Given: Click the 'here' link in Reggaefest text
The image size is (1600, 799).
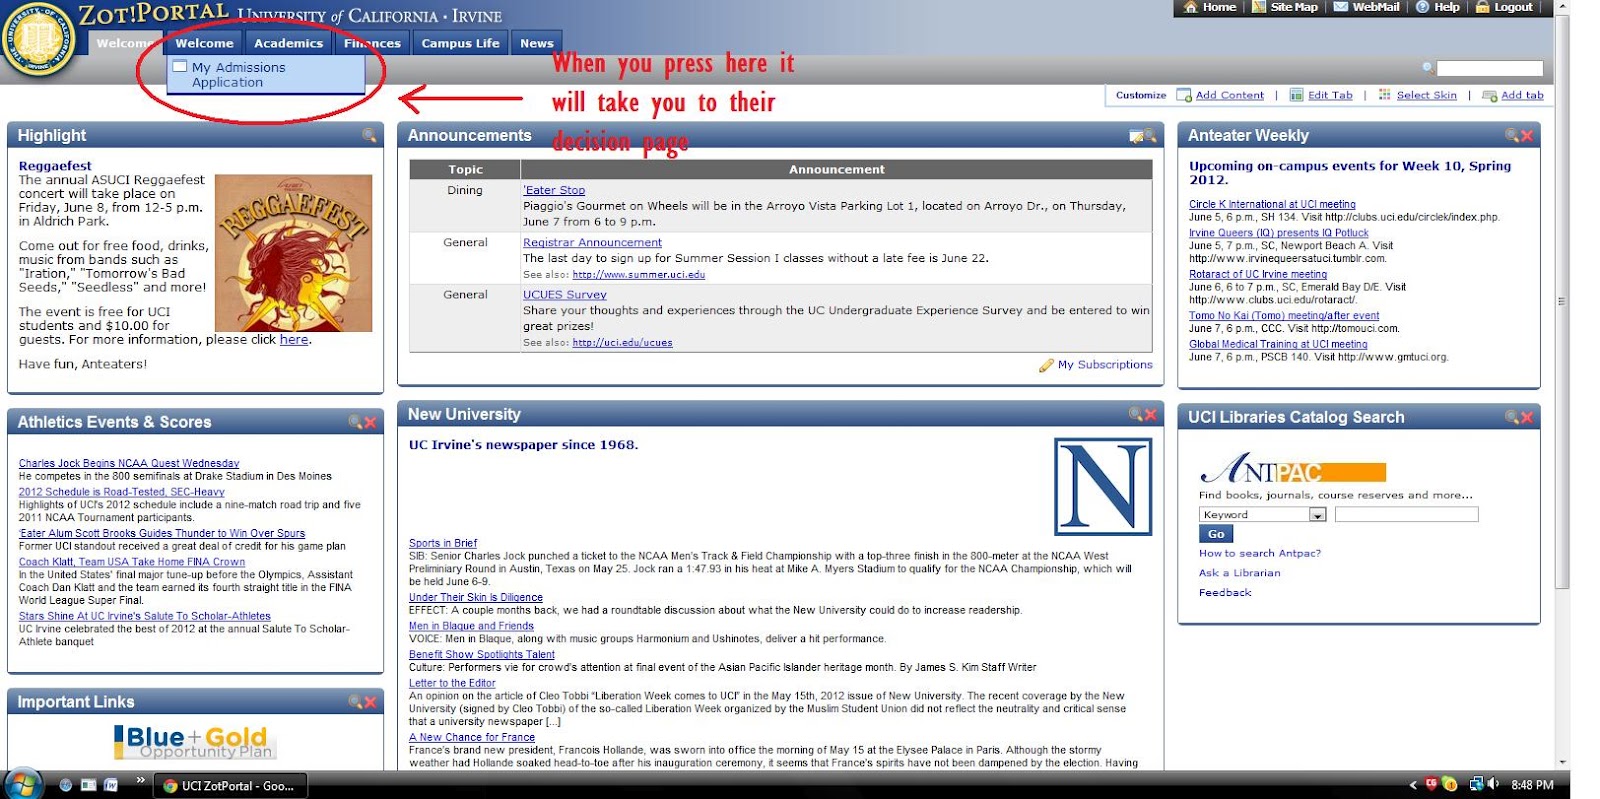Looking at the screenshot, I should coord(294,339).
